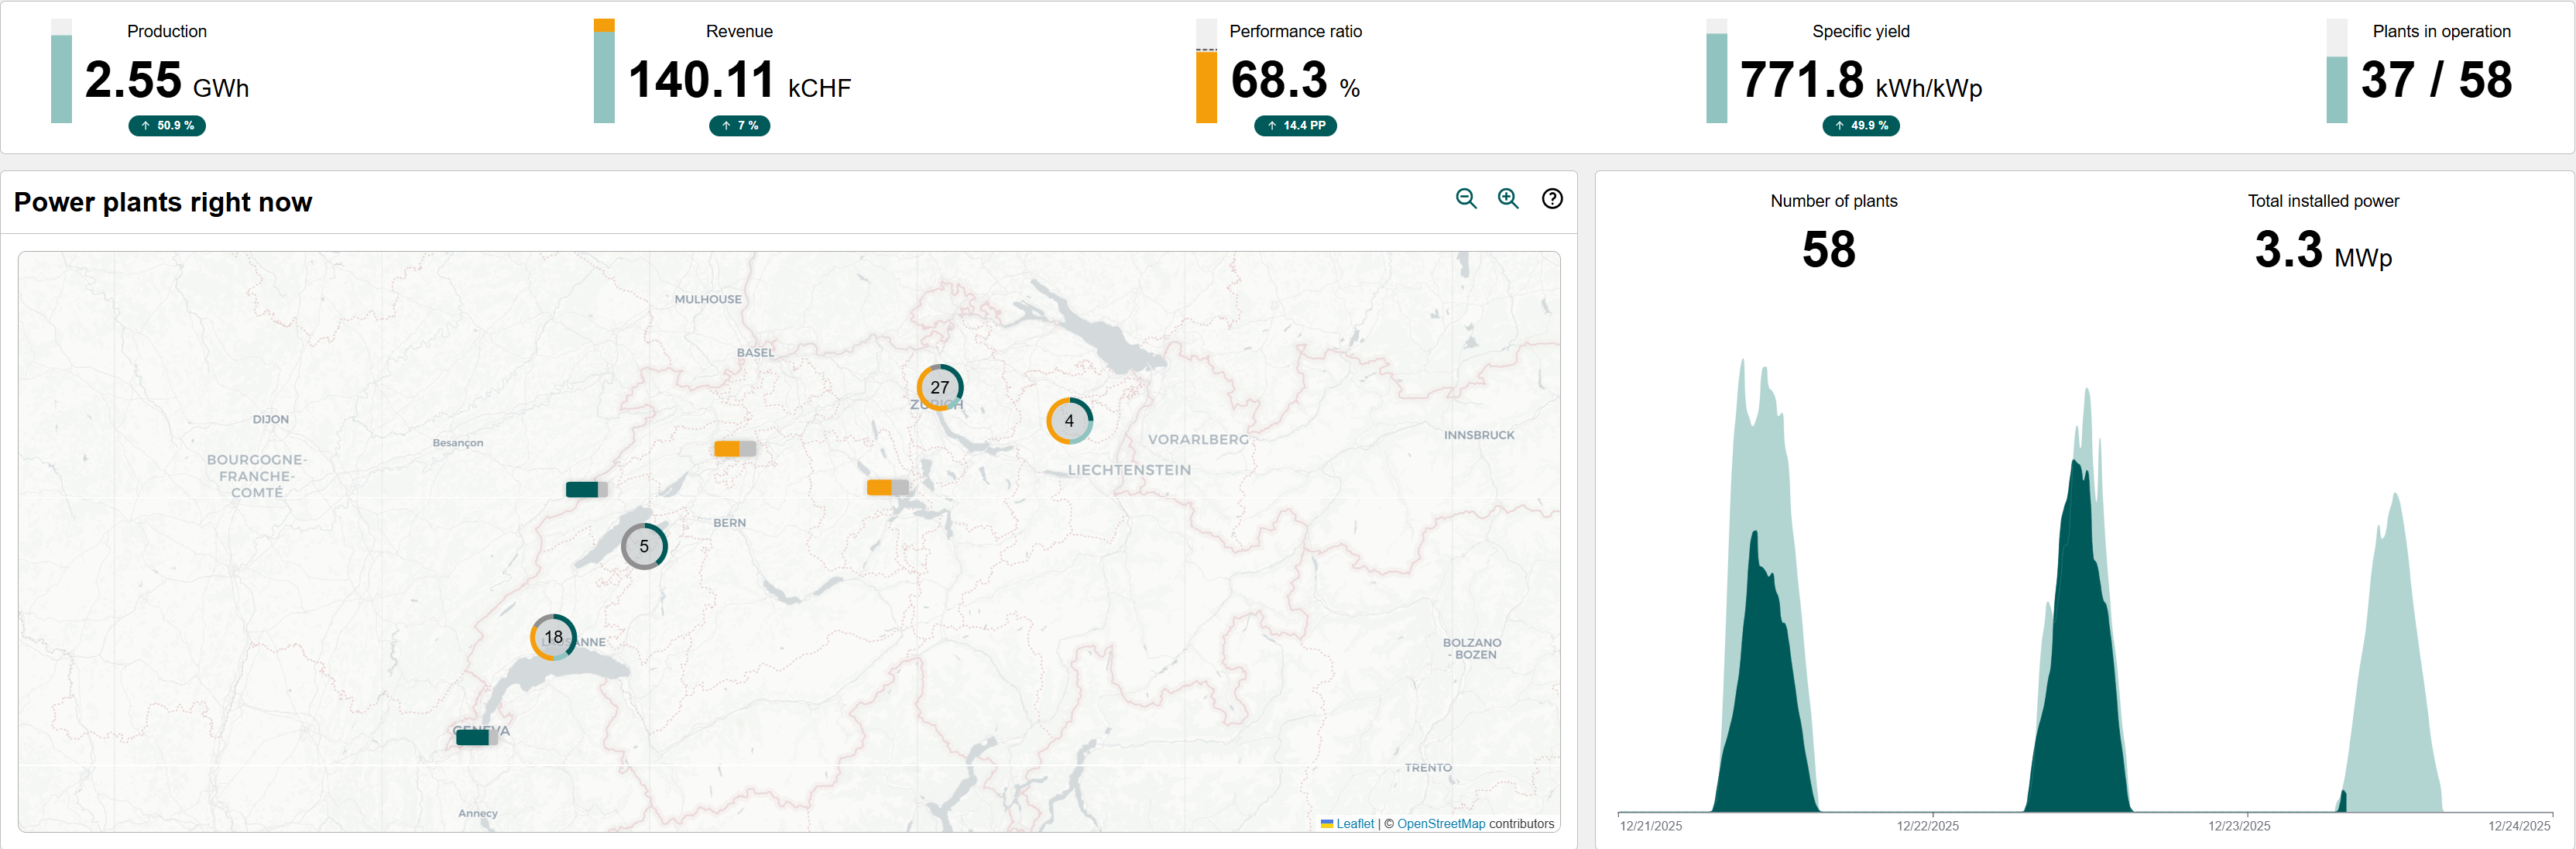Open the 18-plant cluster near Lausanne
Screen dimensions: 2576x849
(553, 638)
